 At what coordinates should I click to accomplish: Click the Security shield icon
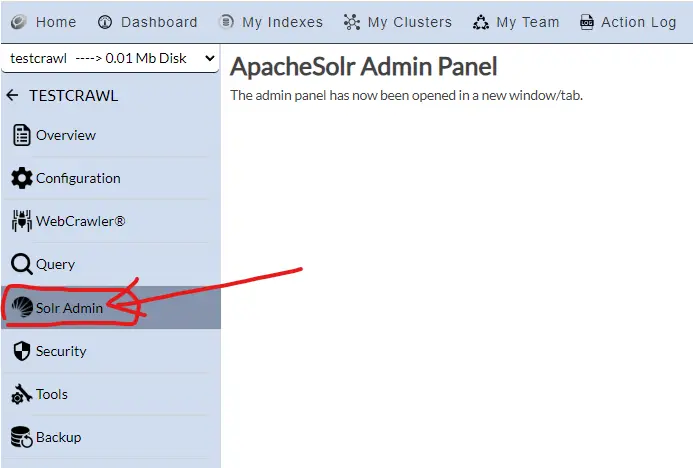21,351
